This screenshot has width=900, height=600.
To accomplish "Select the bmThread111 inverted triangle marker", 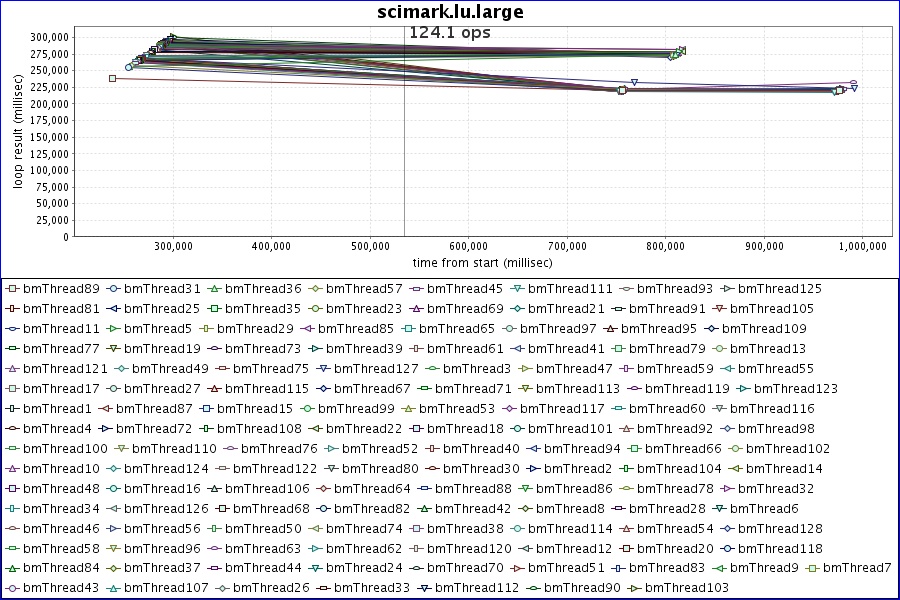I will click(518, 289).
